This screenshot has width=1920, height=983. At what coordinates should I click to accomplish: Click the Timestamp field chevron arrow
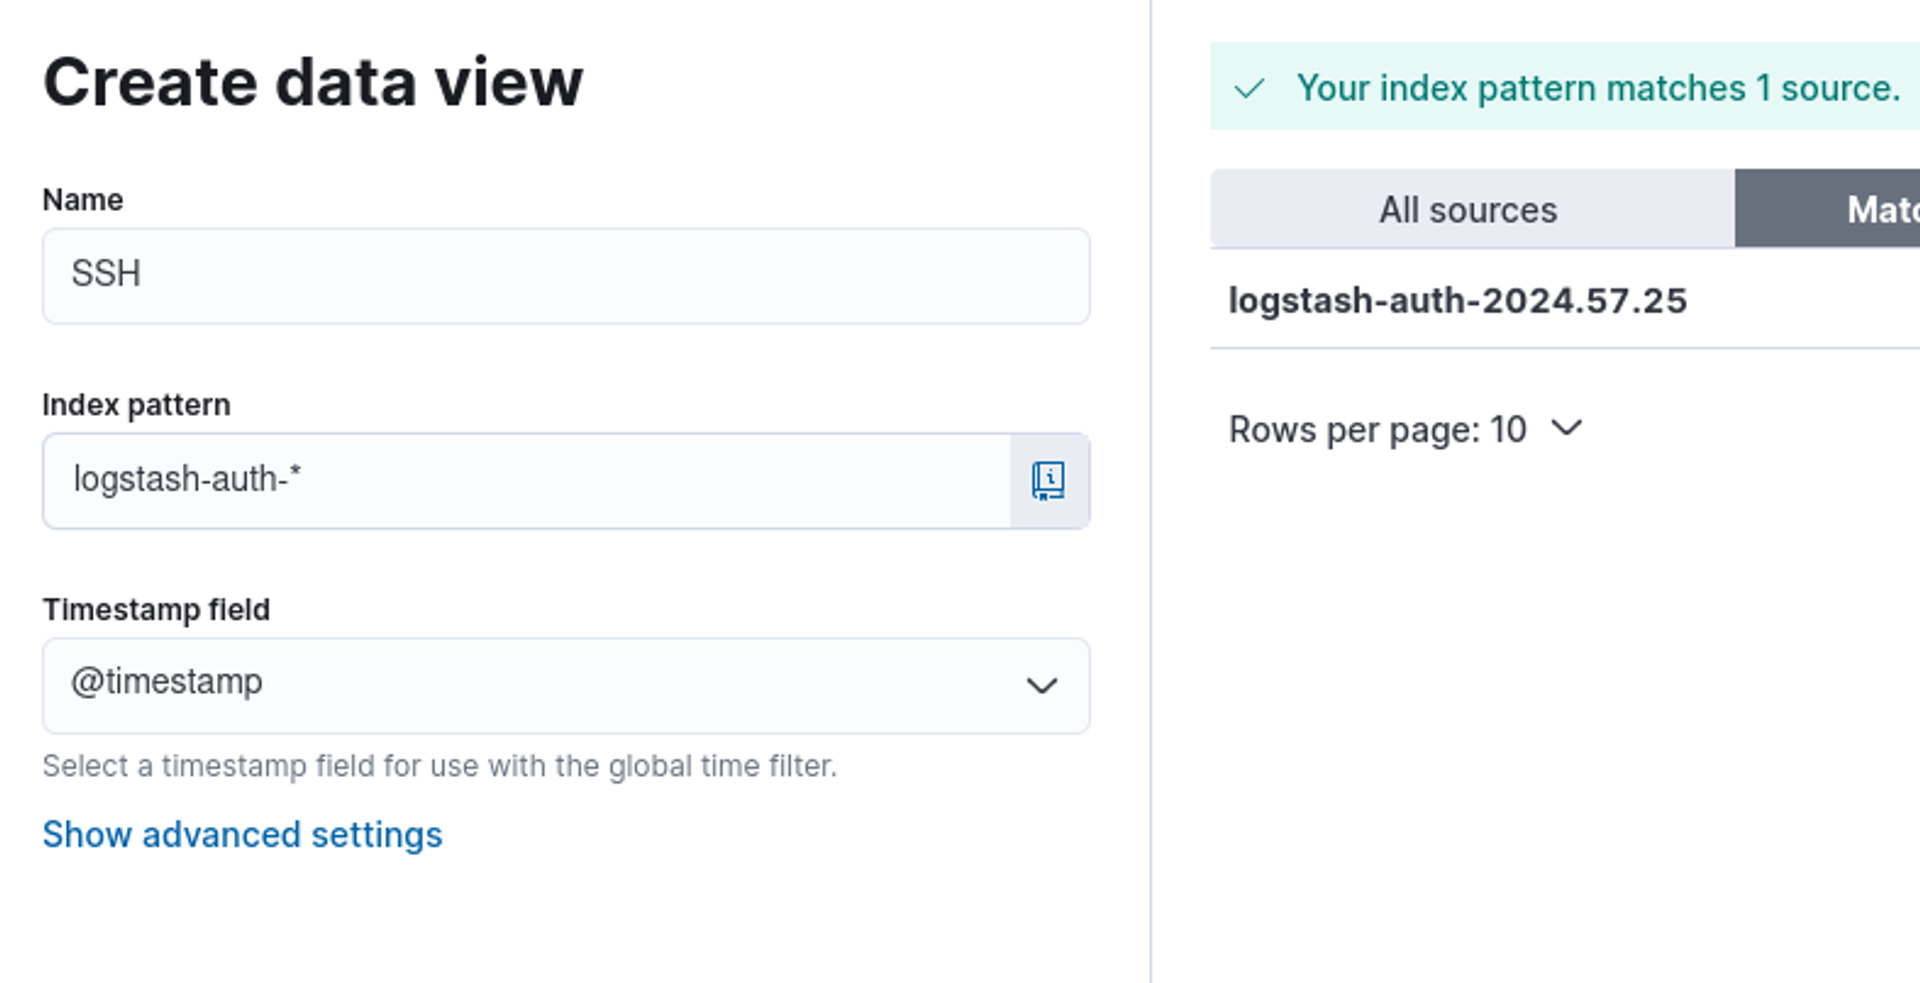1041,686
